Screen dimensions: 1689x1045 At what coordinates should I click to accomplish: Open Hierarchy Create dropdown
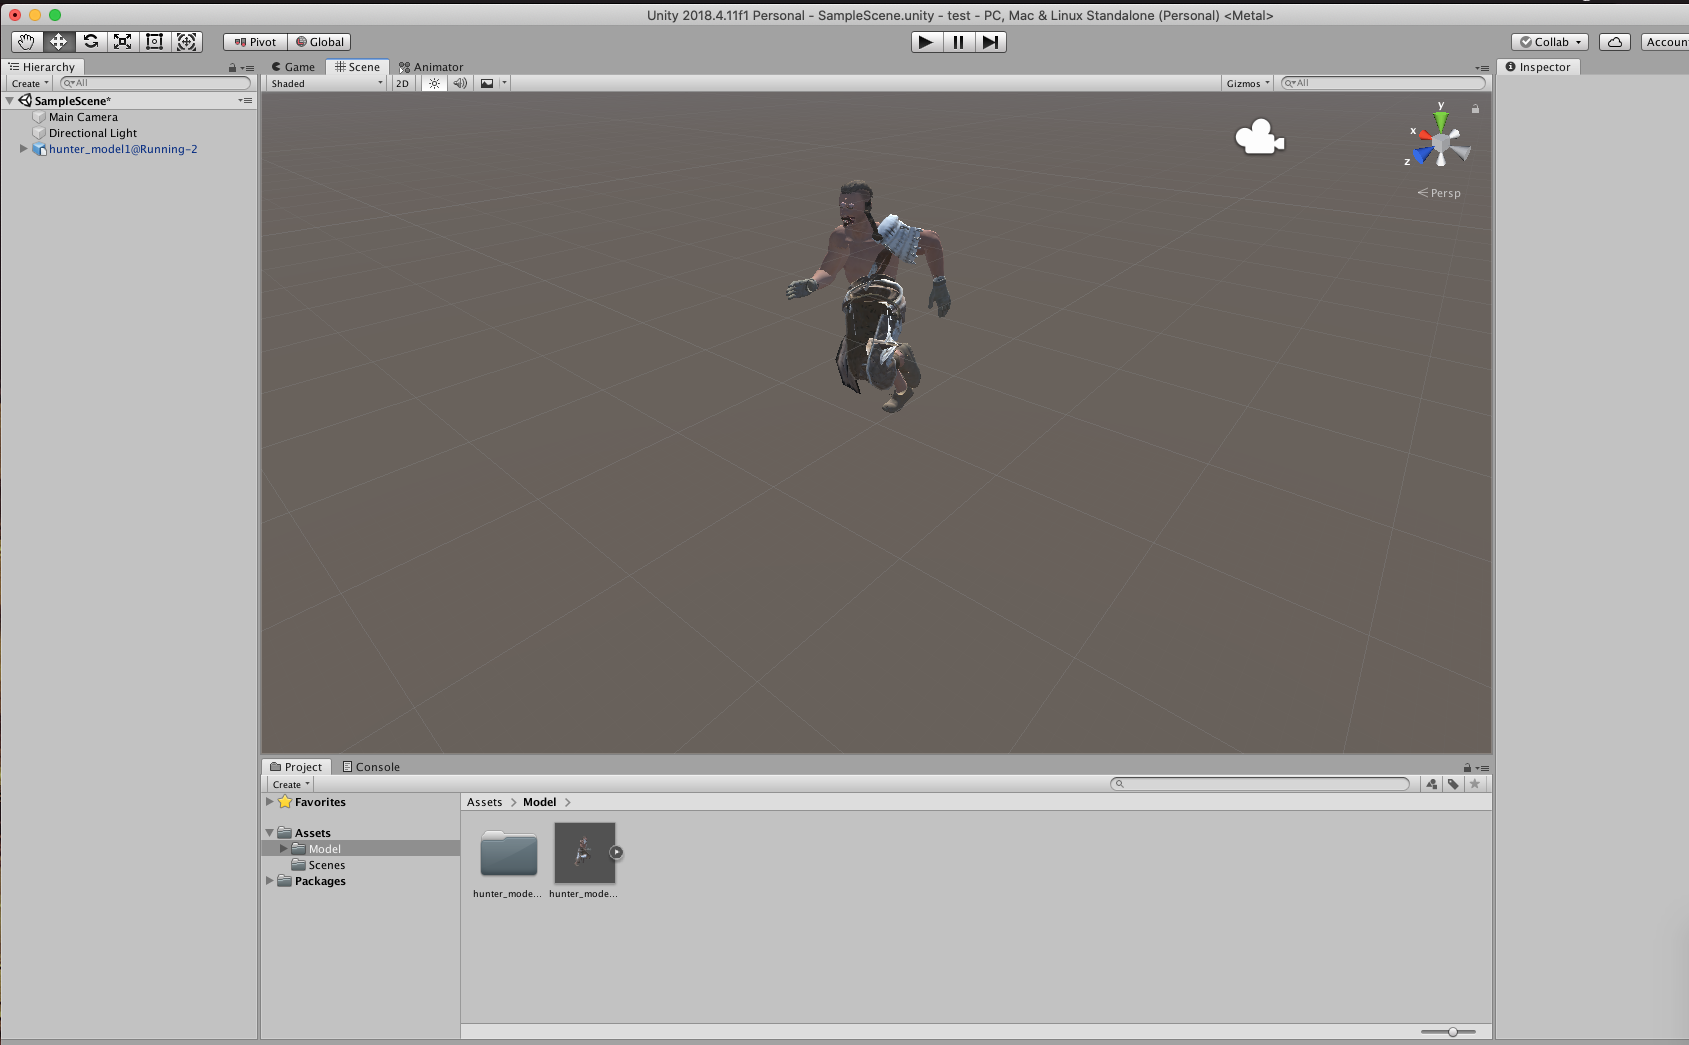point(30,83)
